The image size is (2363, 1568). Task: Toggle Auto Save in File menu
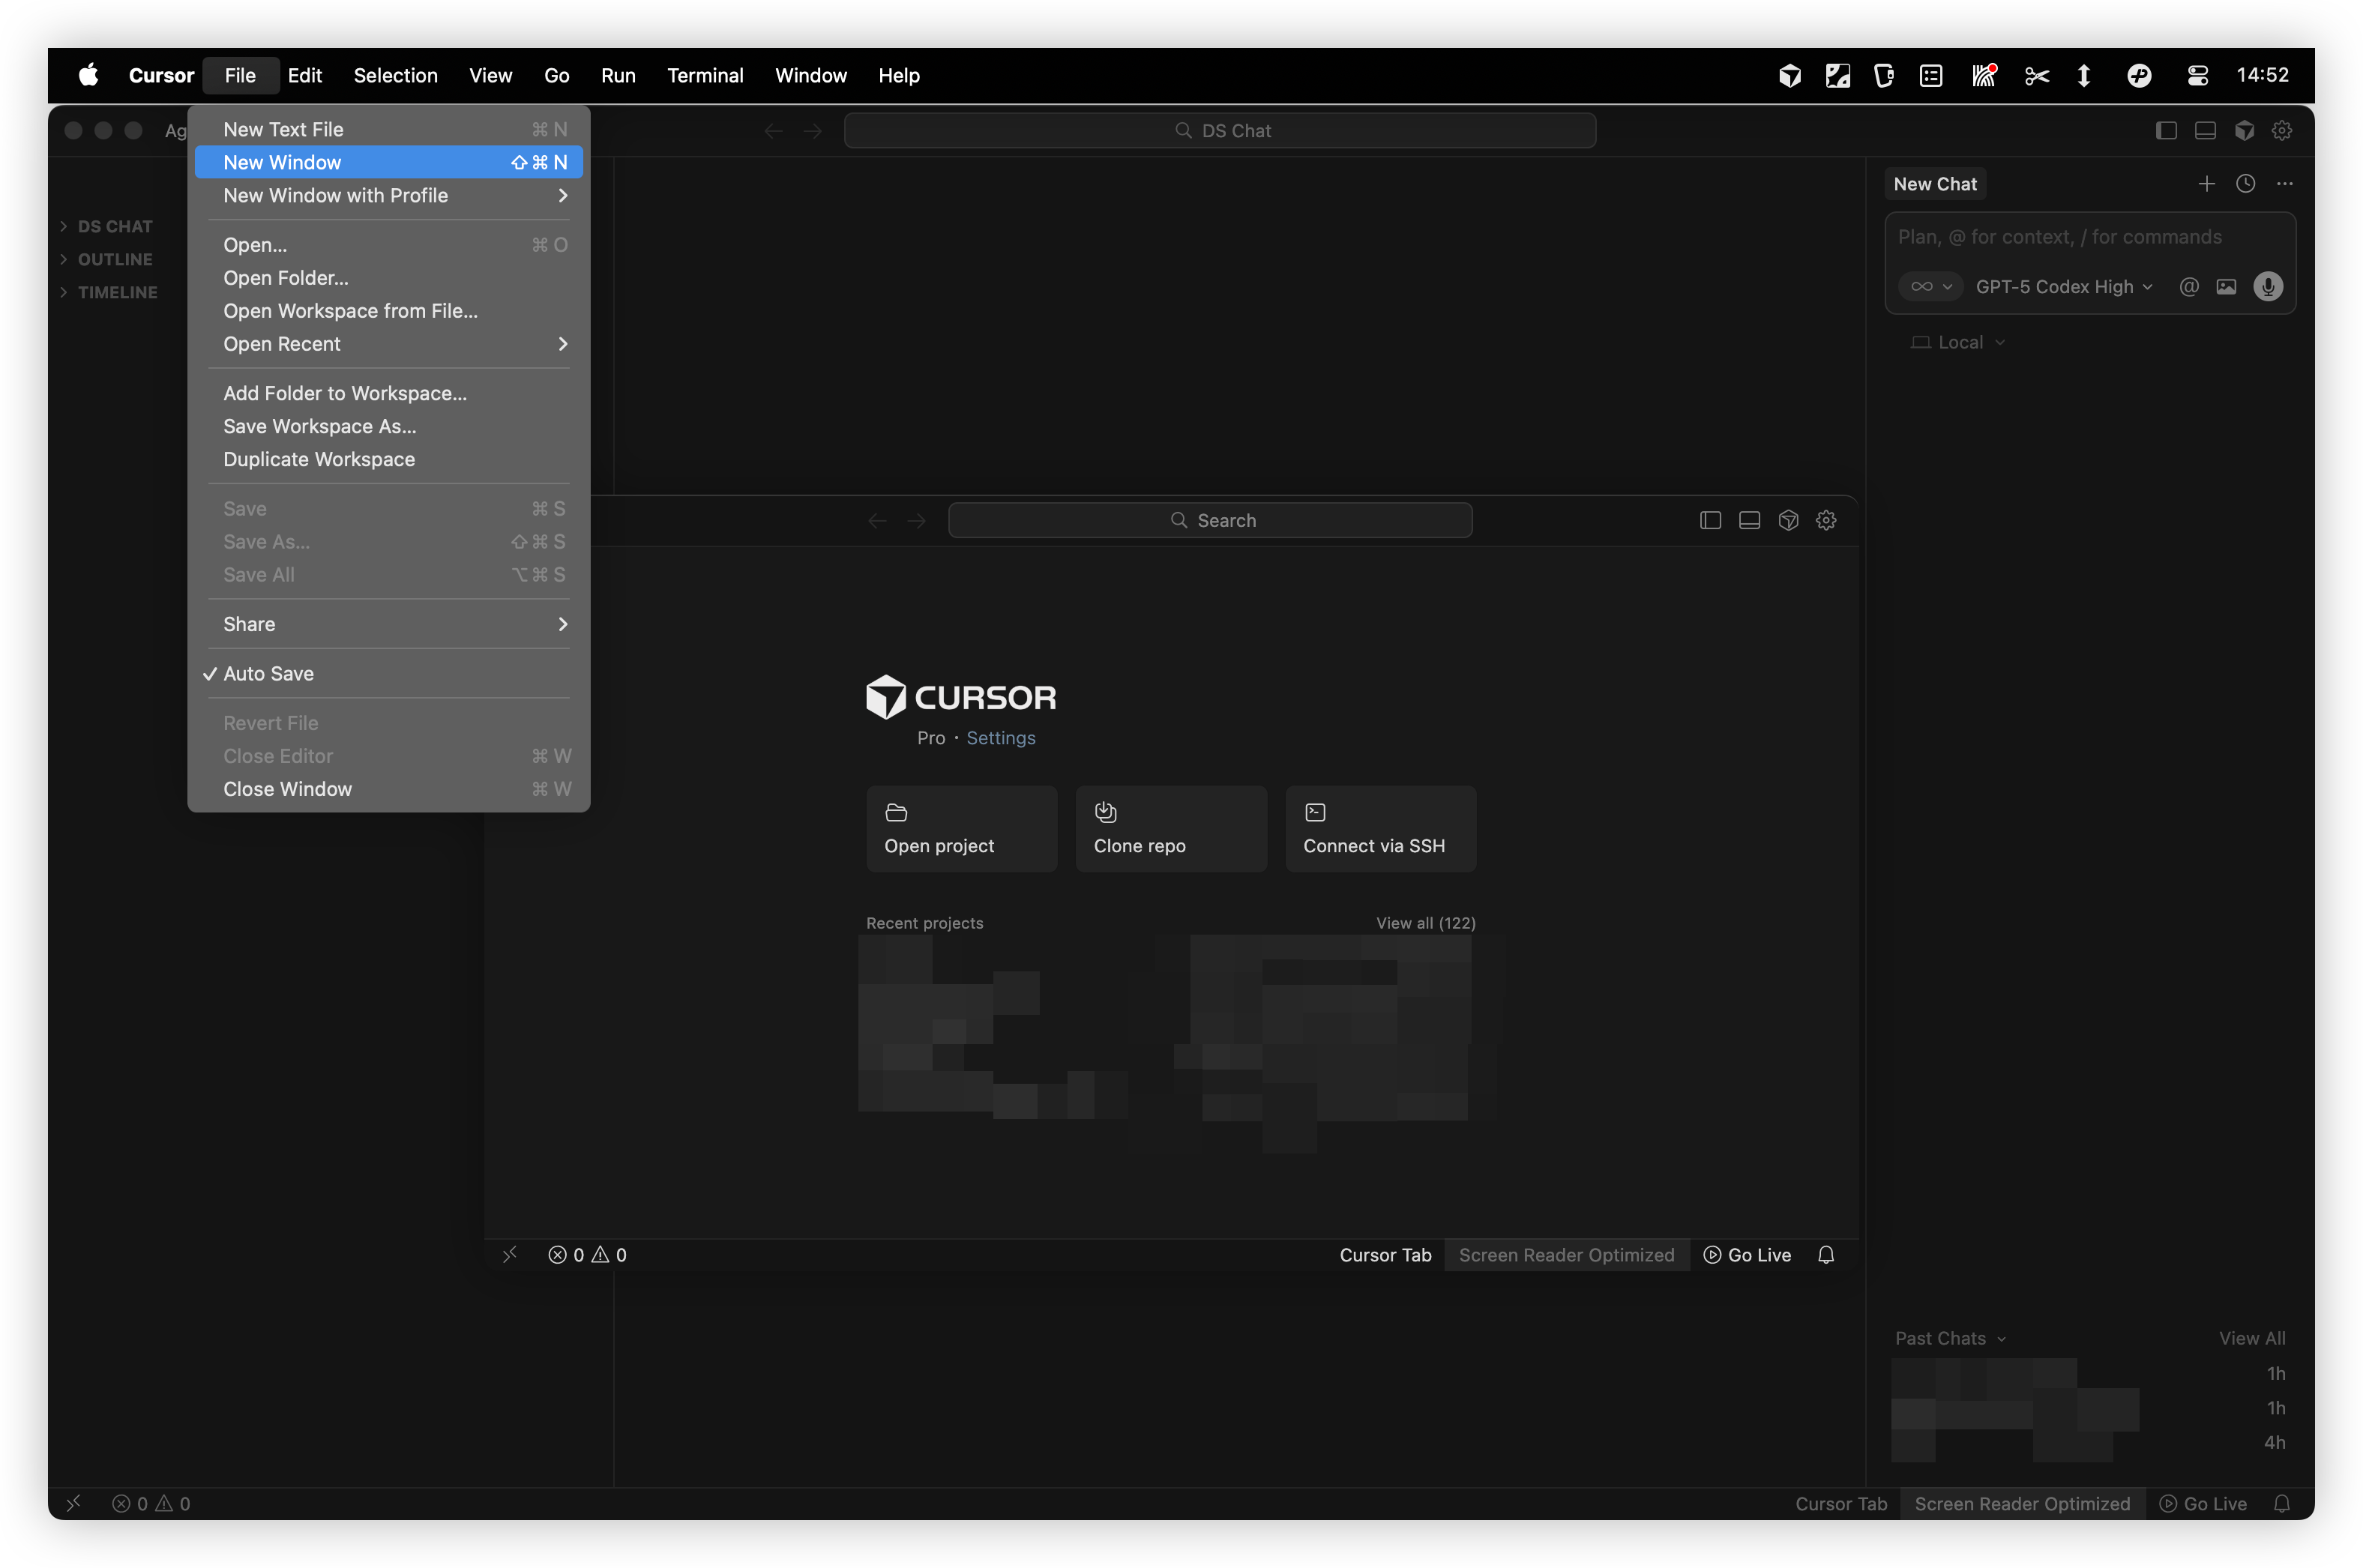tap(269, 674)
